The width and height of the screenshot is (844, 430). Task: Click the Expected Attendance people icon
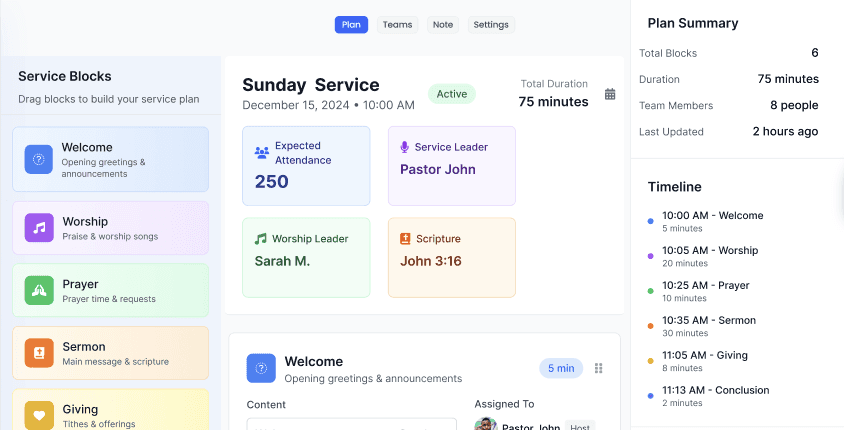262,153
